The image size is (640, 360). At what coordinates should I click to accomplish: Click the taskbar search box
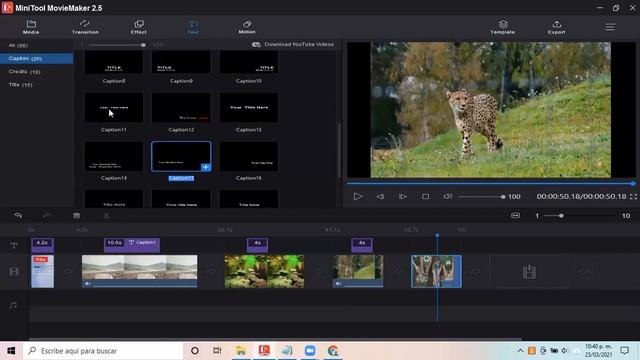[x=103, y=351]
